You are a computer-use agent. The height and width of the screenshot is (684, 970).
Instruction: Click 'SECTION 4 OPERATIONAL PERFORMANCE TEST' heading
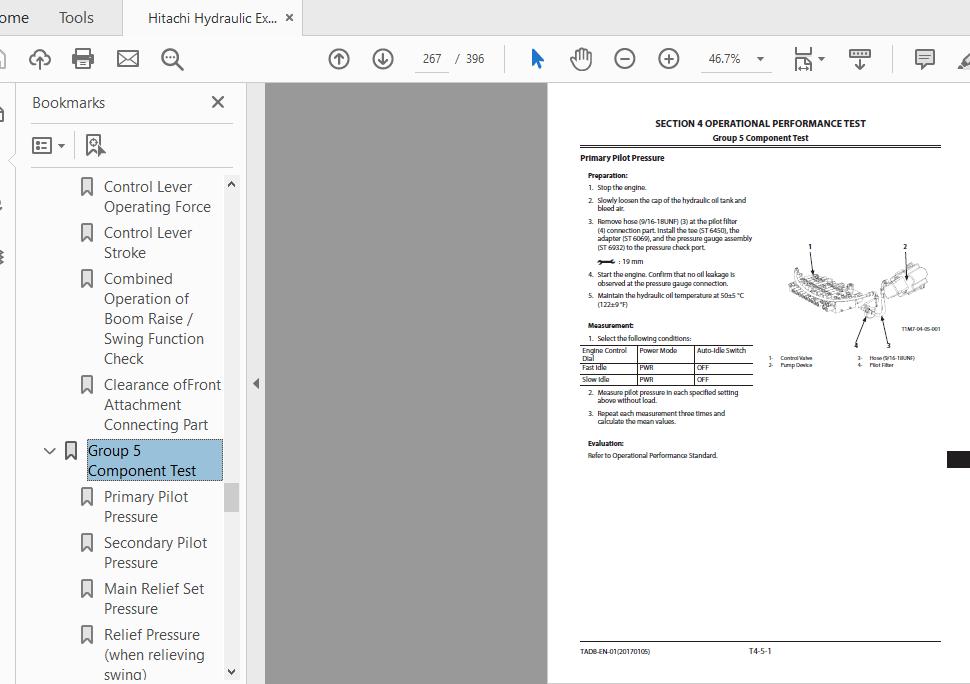pyautogui.click(x=760, y=124)
